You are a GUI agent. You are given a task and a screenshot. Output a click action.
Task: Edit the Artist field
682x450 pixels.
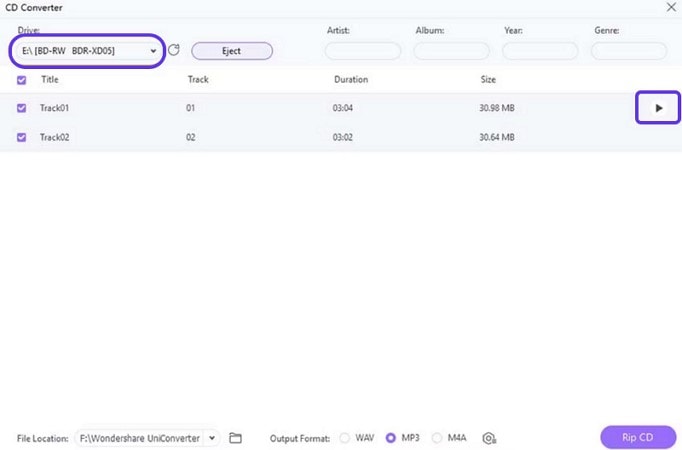363,51
